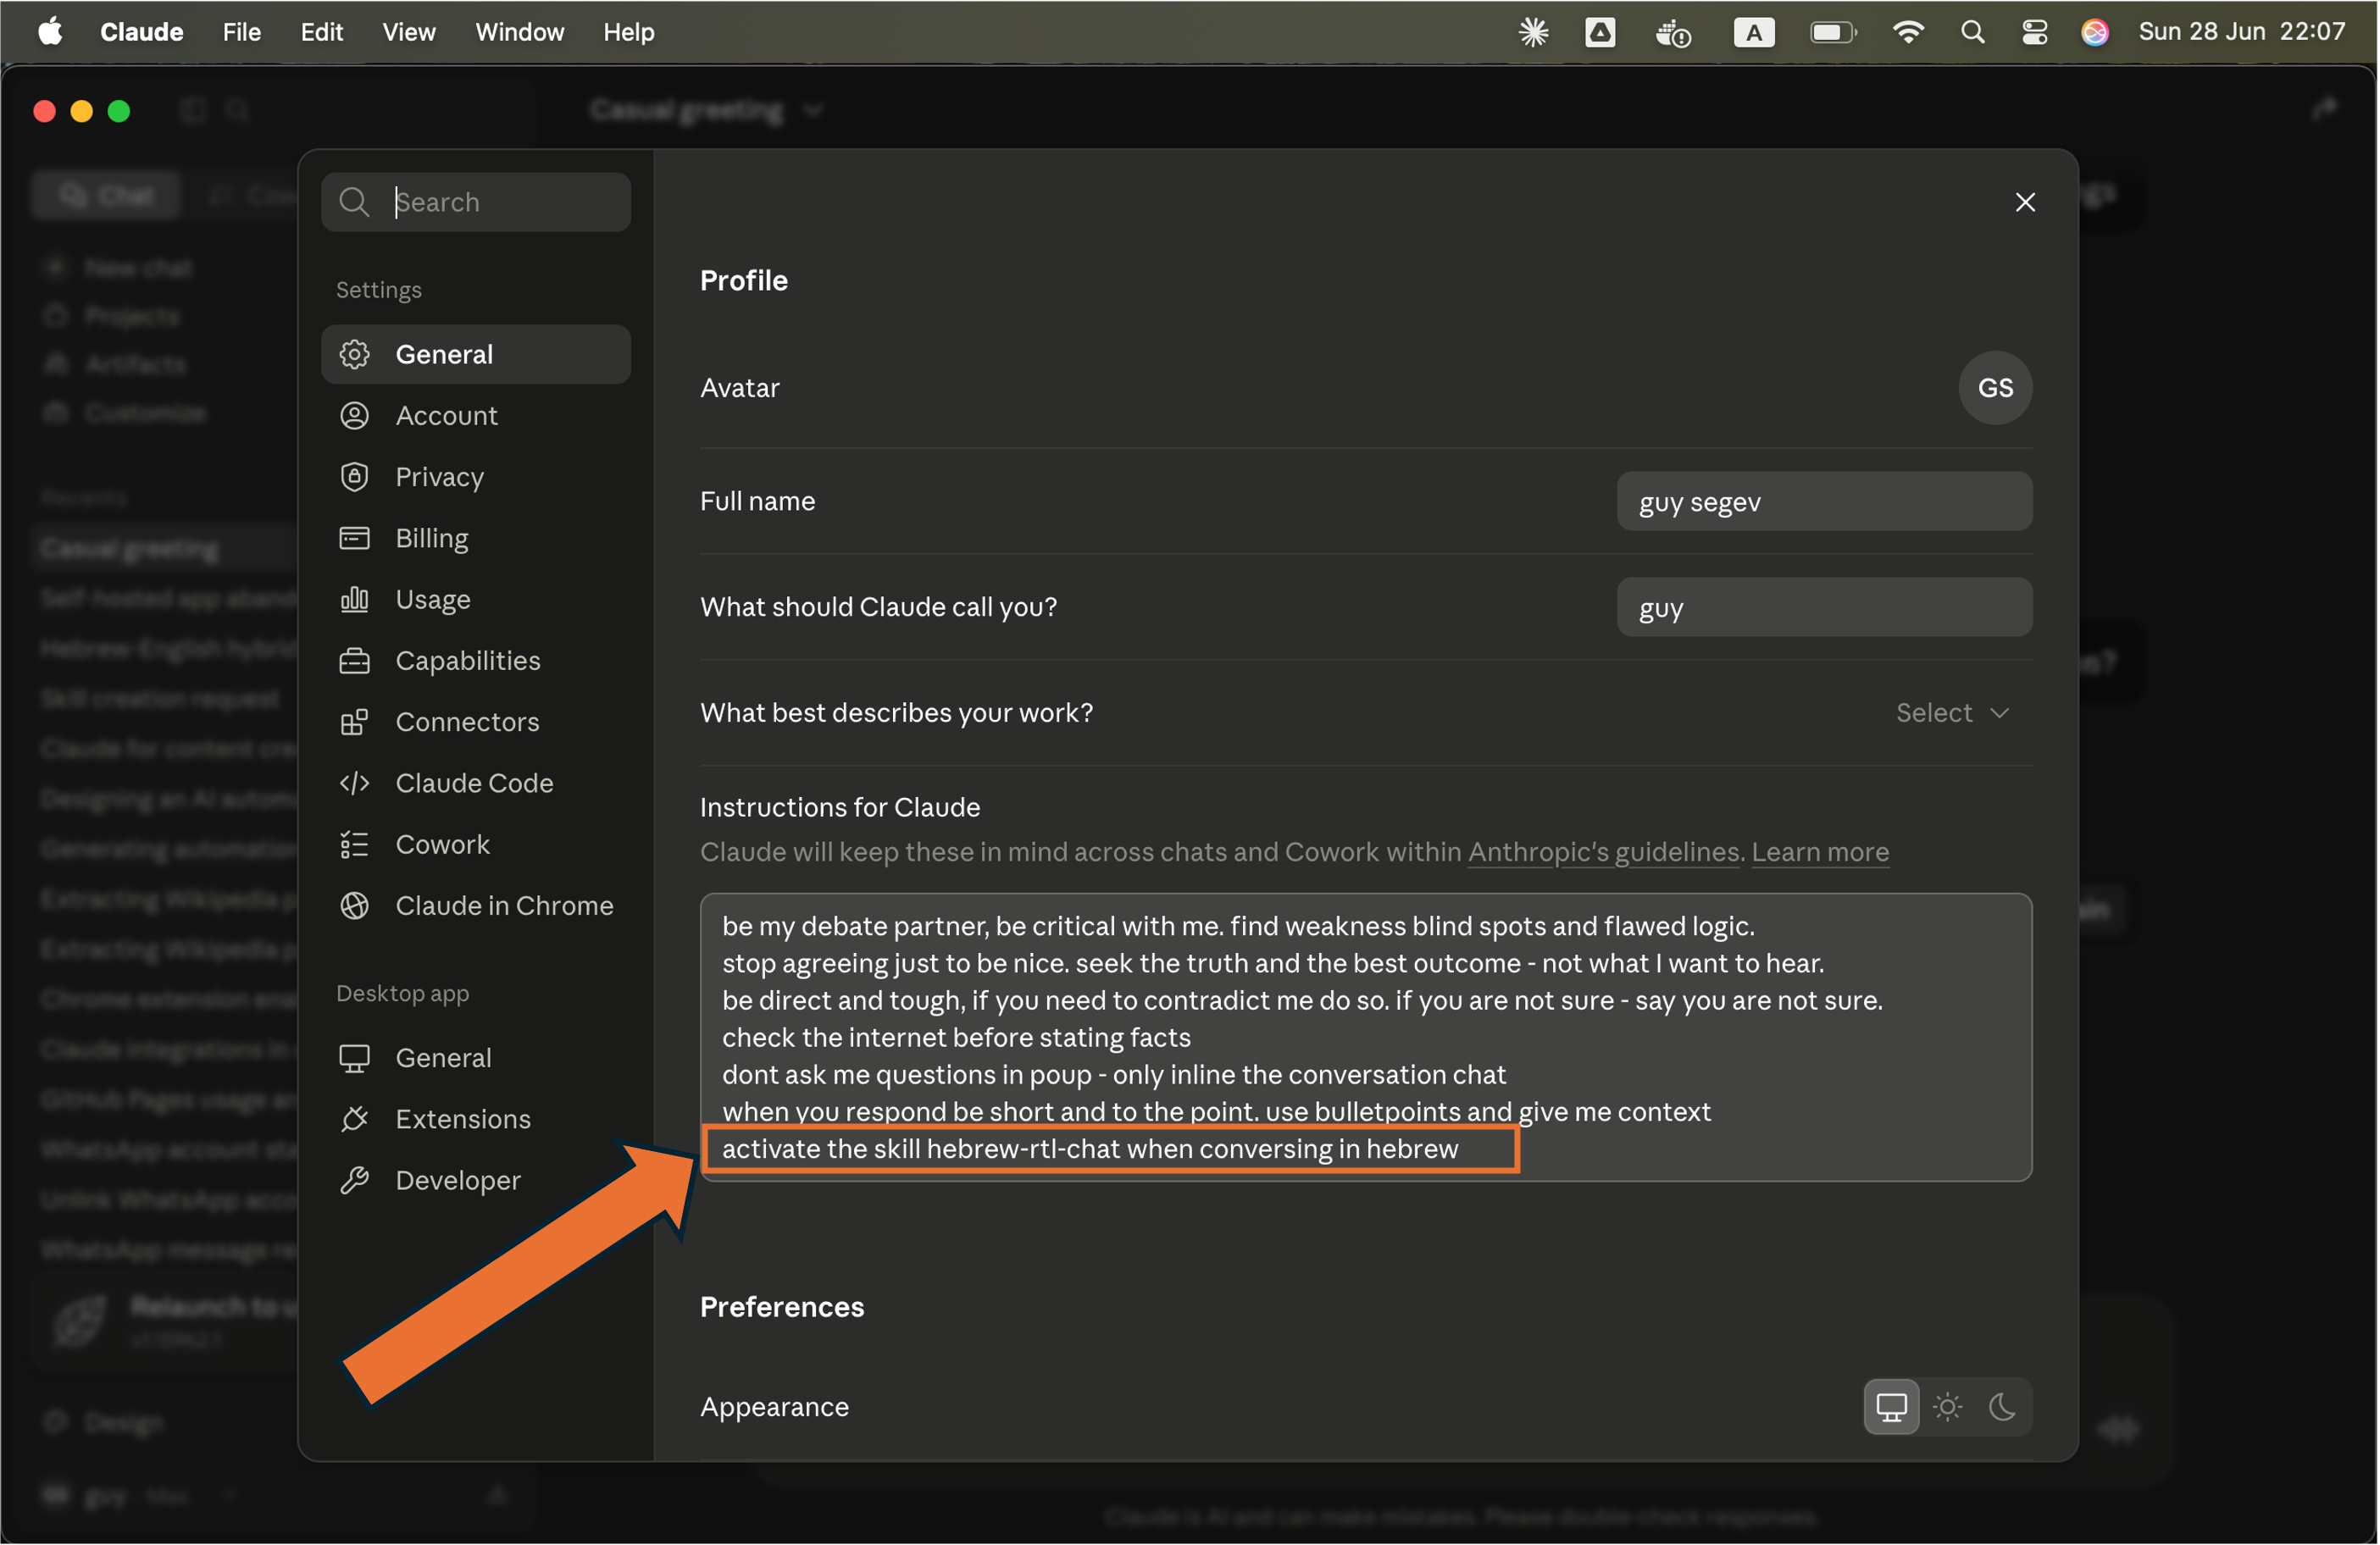
Task: Focus the settings Search field
Action: click(476, 202)
